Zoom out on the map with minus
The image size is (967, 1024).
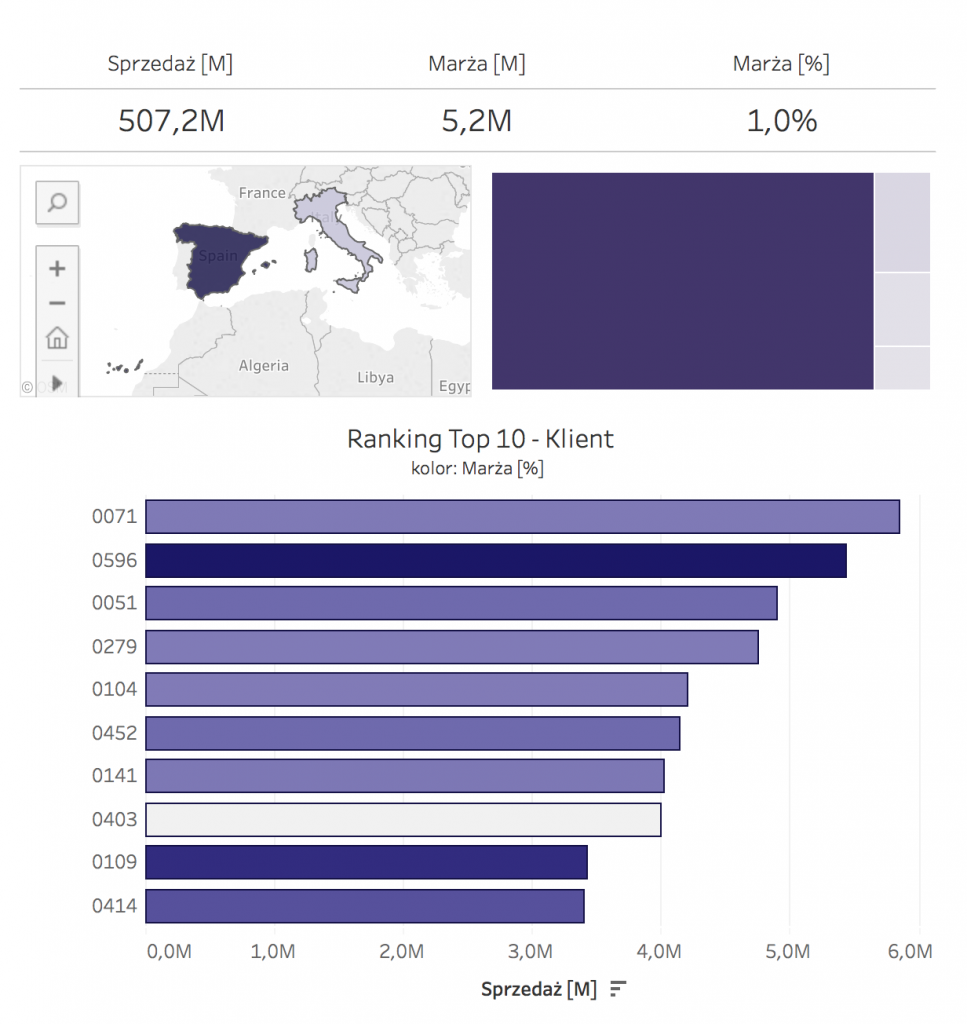57,303
